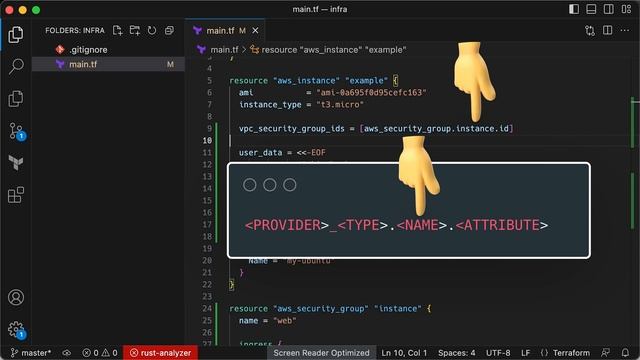Toggle primary sidebar layout icon
This screenshot has height=360, width=640.
[574, 9]
